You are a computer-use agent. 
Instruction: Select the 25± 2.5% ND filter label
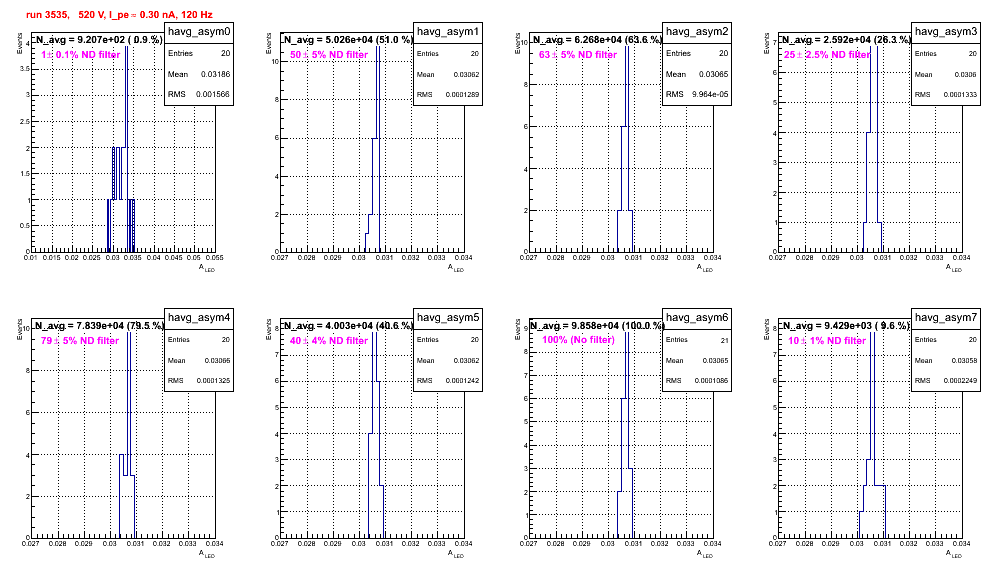827,55
